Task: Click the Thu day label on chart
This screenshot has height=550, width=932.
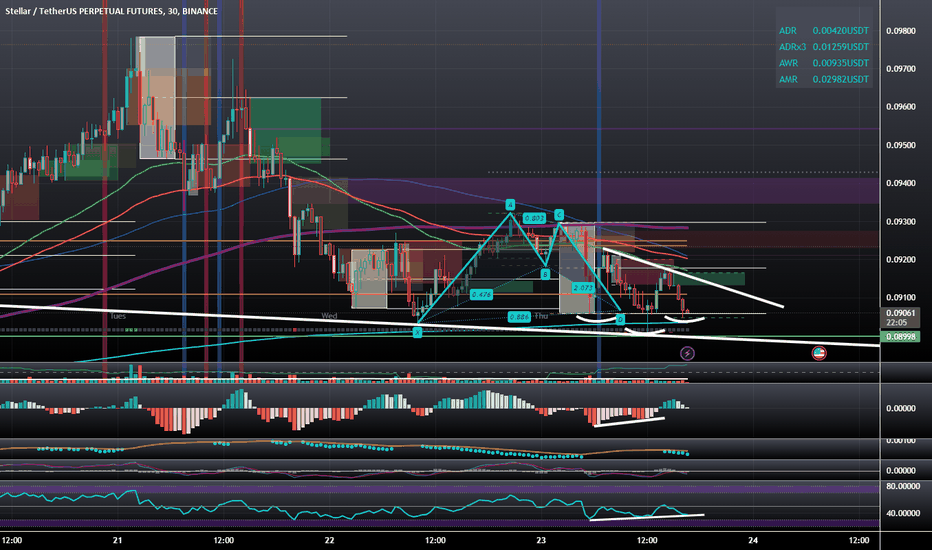Action: tap(541, 316)
